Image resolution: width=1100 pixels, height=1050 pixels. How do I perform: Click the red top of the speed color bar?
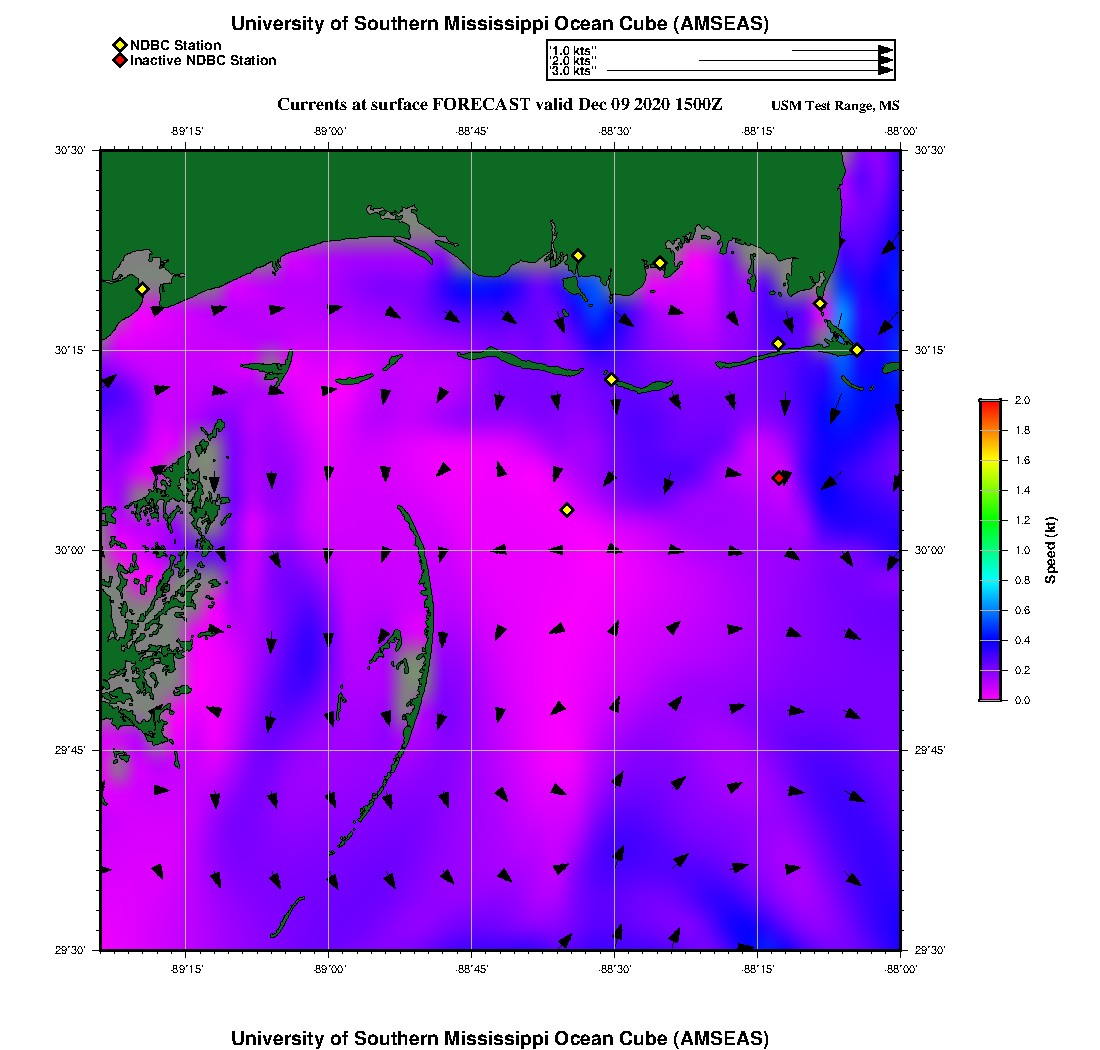(989, 404)
